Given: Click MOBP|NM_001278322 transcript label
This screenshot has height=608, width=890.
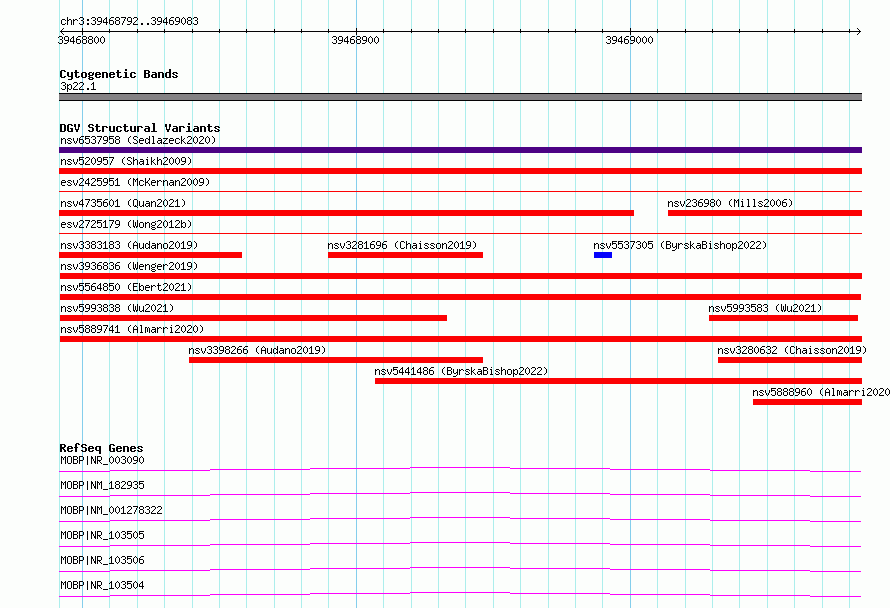Looking at the screenshot, I should click(x=111, y=510).
